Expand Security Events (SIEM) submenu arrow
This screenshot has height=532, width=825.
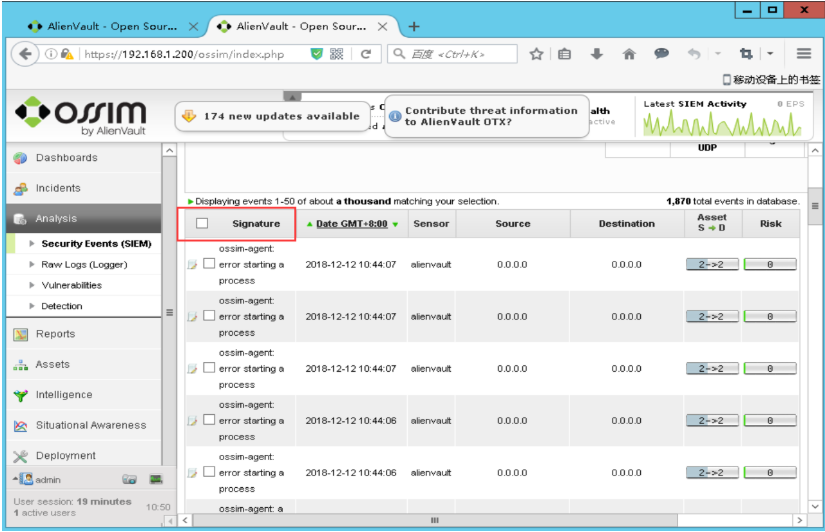point(32,243)
